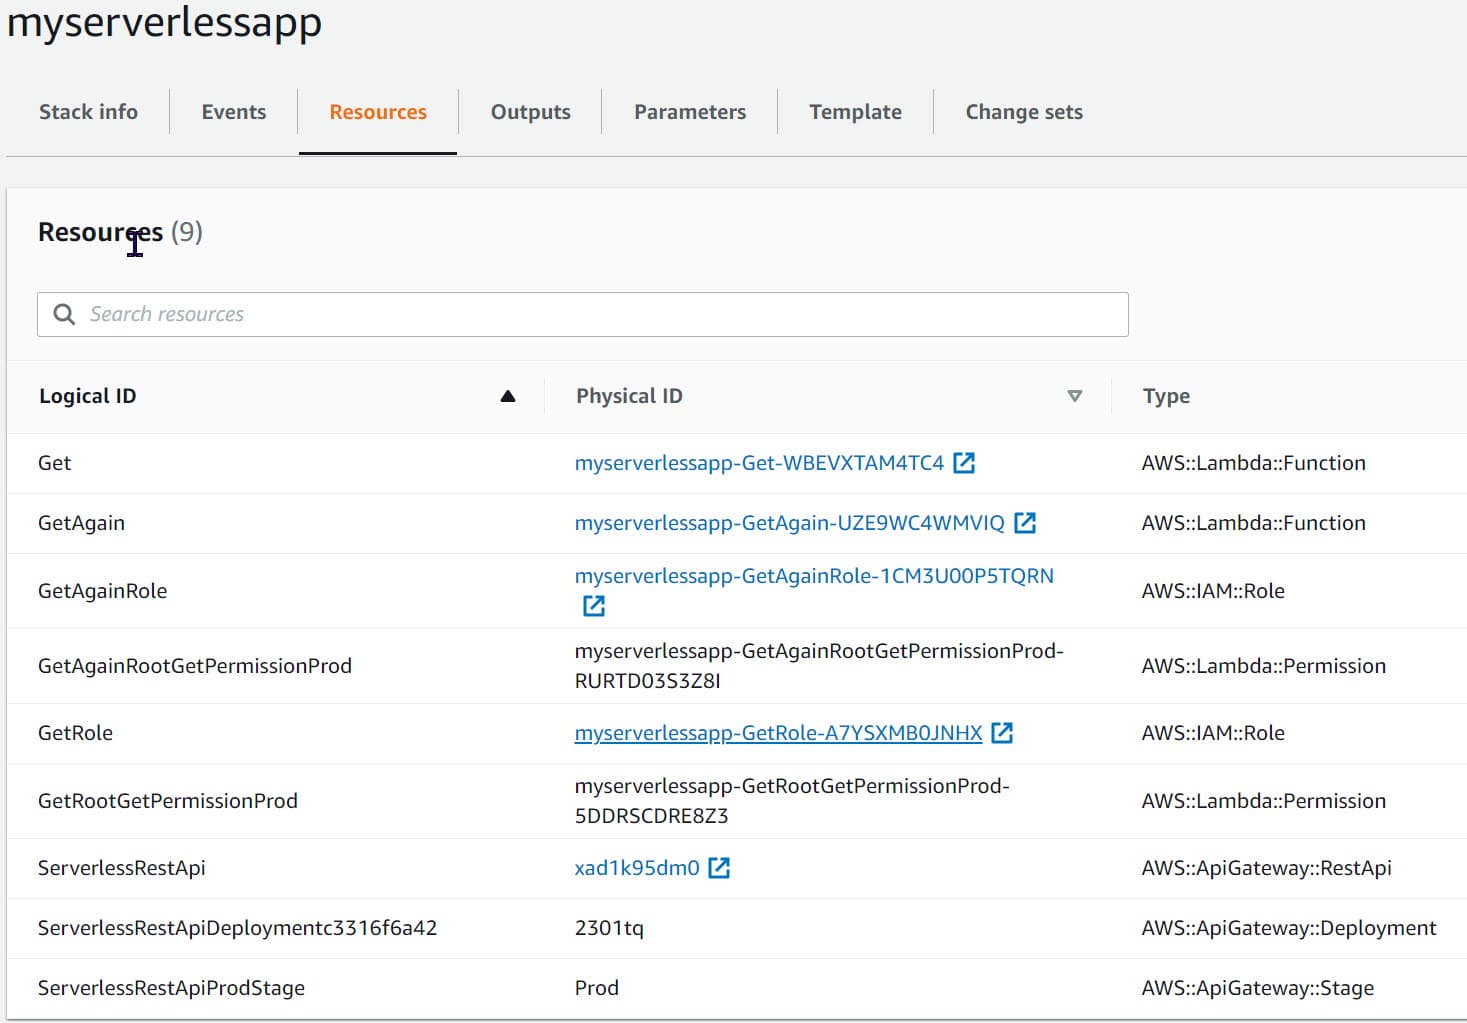
Task: Select ServerlessRestApi logical ID cell
Action: coord(122,868)
